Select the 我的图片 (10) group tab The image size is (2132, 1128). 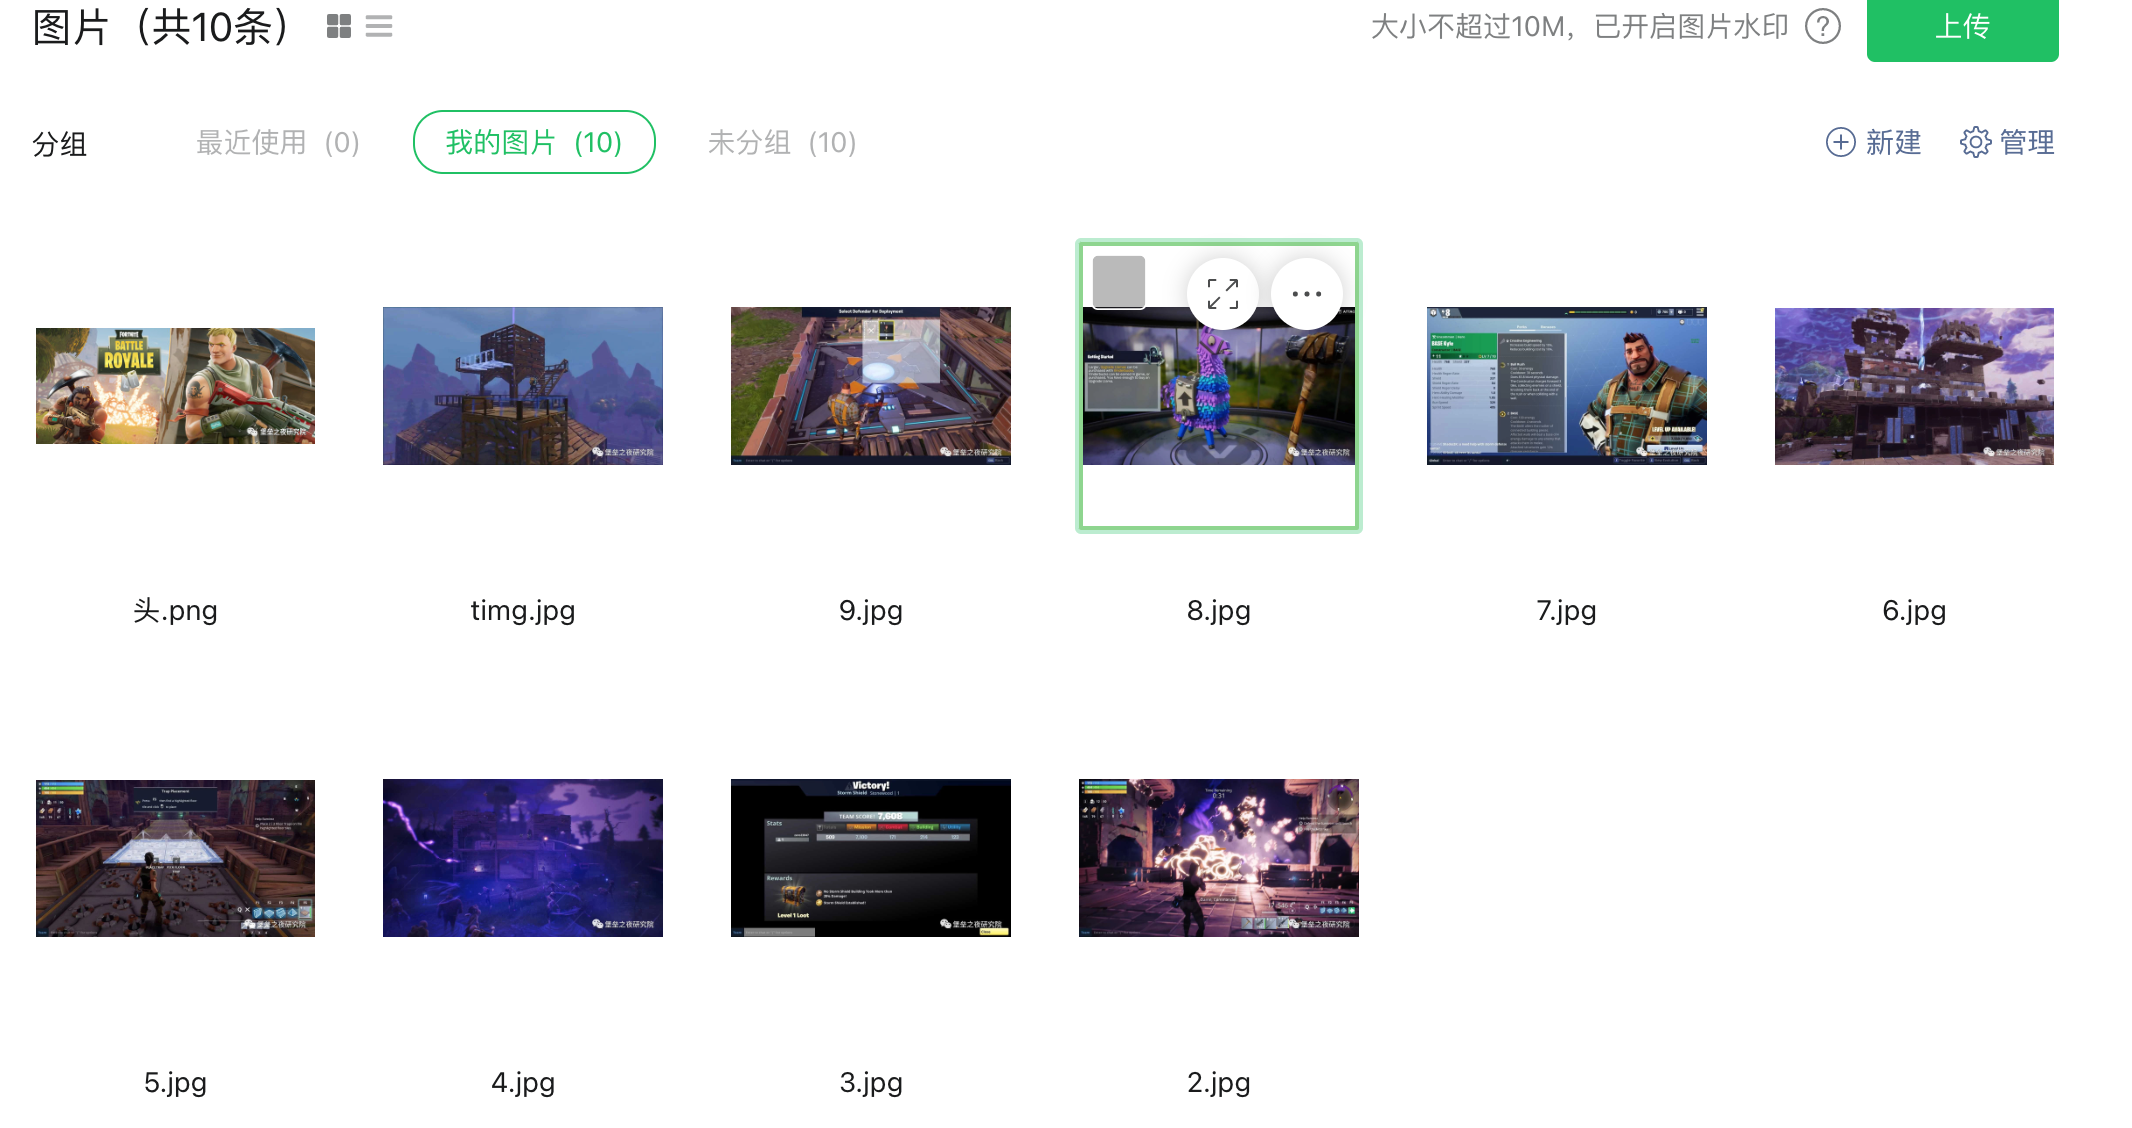click(534, 142)
